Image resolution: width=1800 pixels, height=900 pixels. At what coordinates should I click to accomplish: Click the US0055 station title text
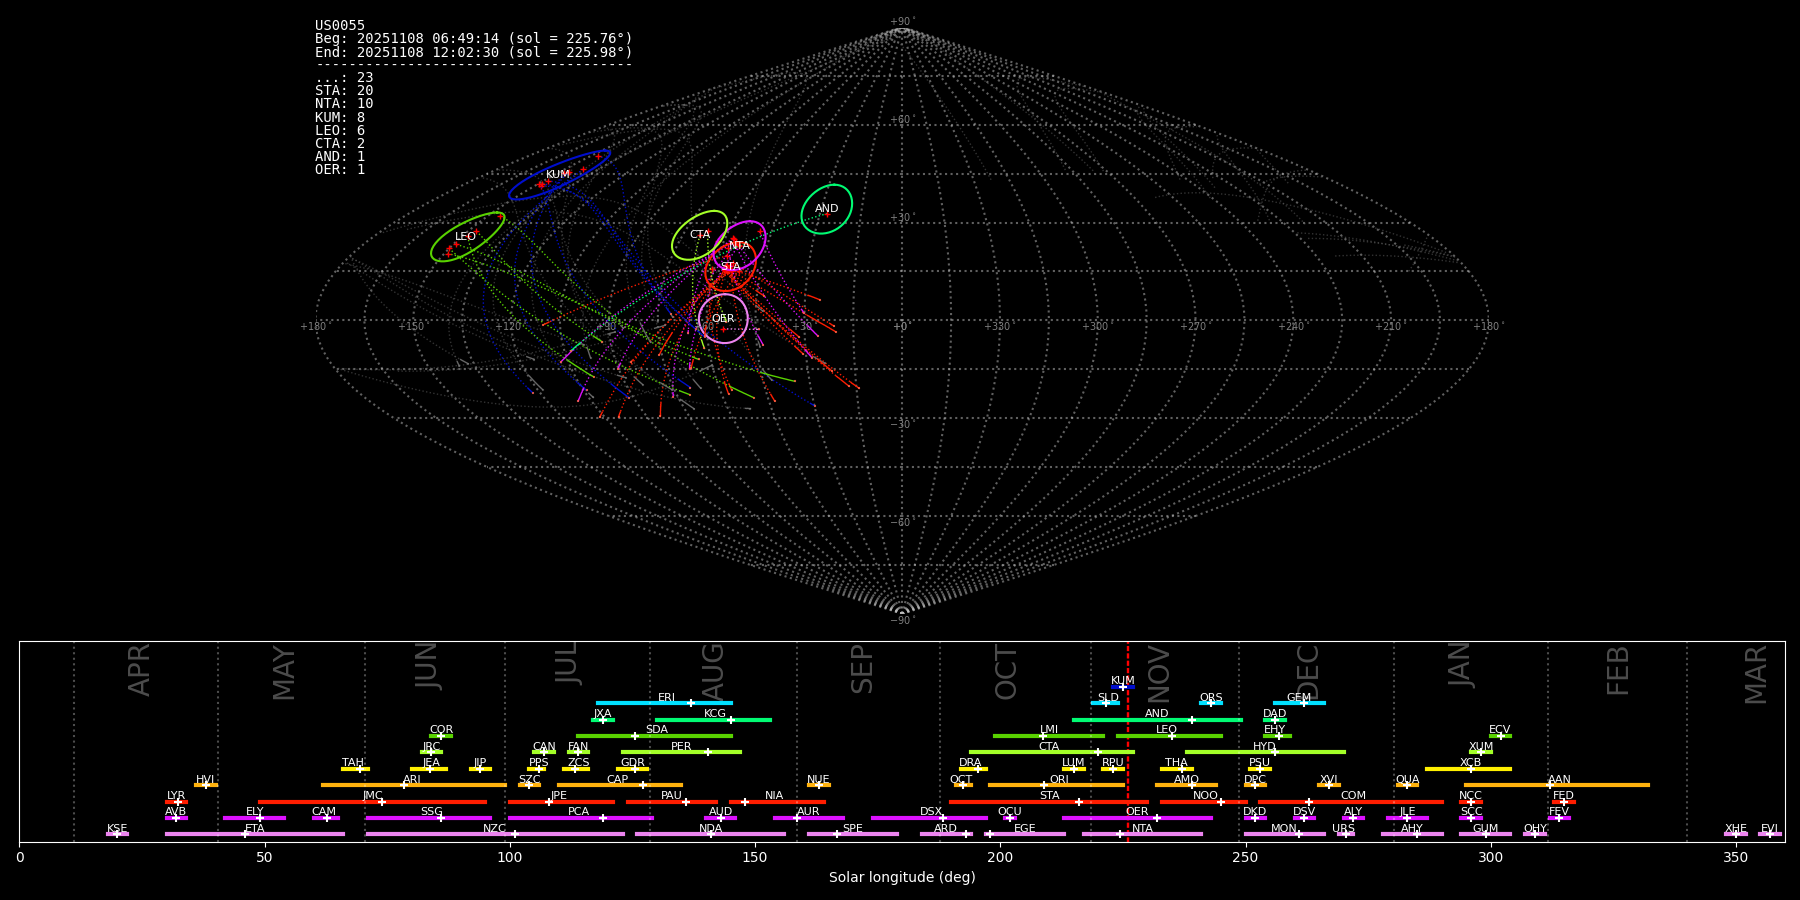[x=340, y=26]
